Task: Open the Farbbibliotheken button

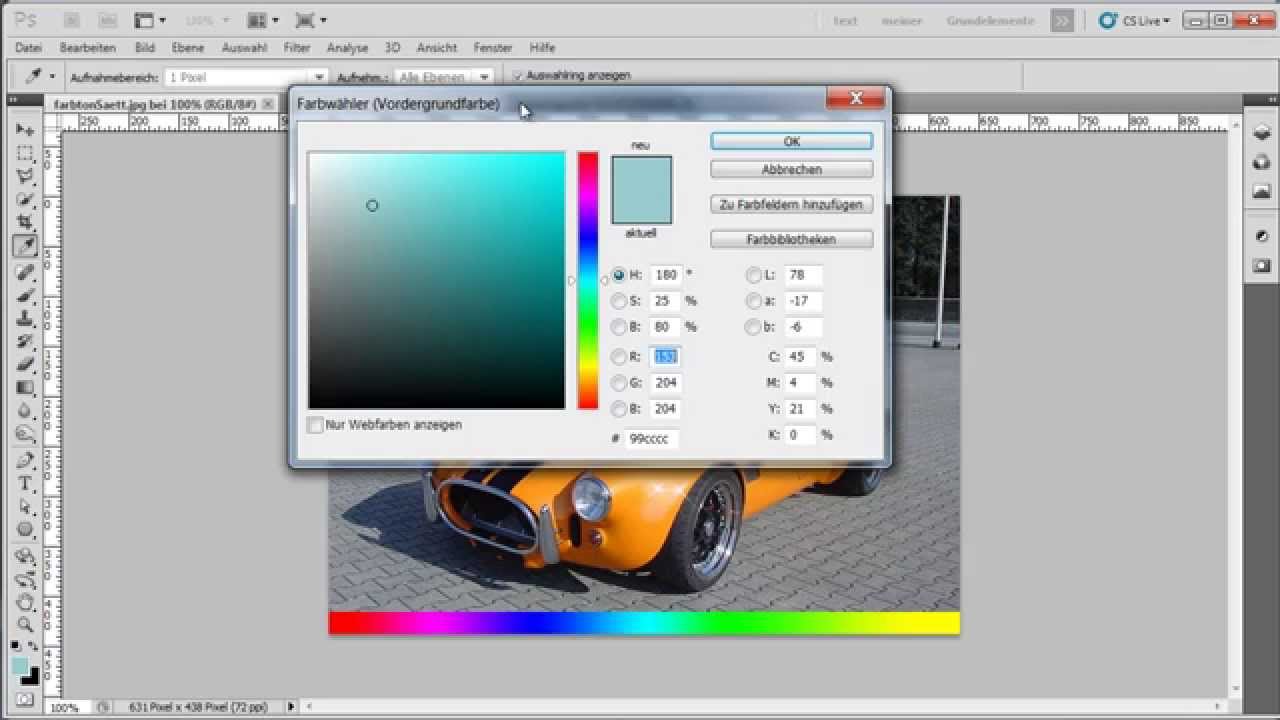Action: (792, 240)
